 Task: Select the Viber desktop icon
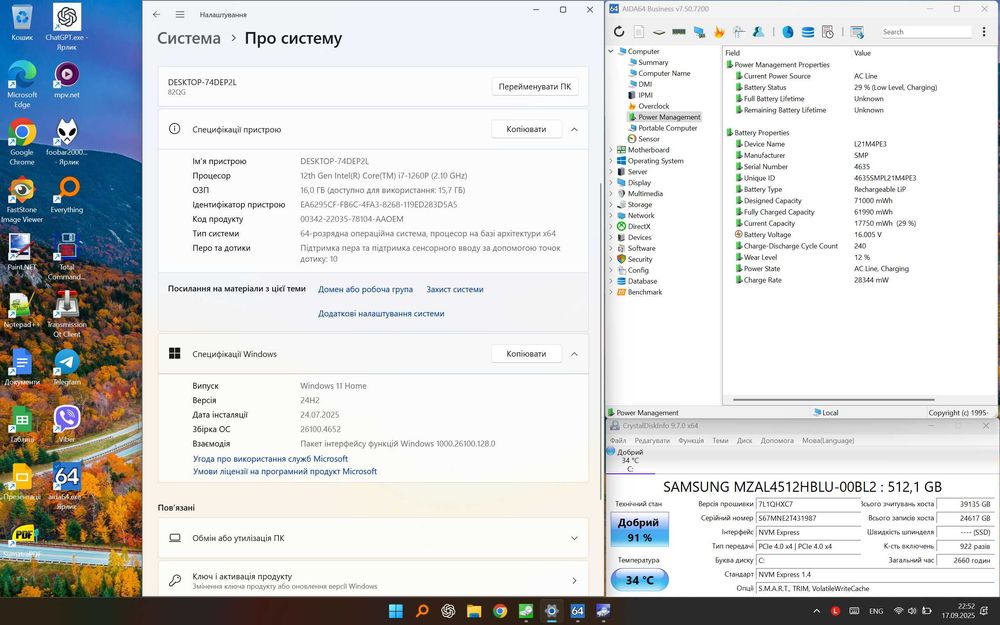pos(66,423)
